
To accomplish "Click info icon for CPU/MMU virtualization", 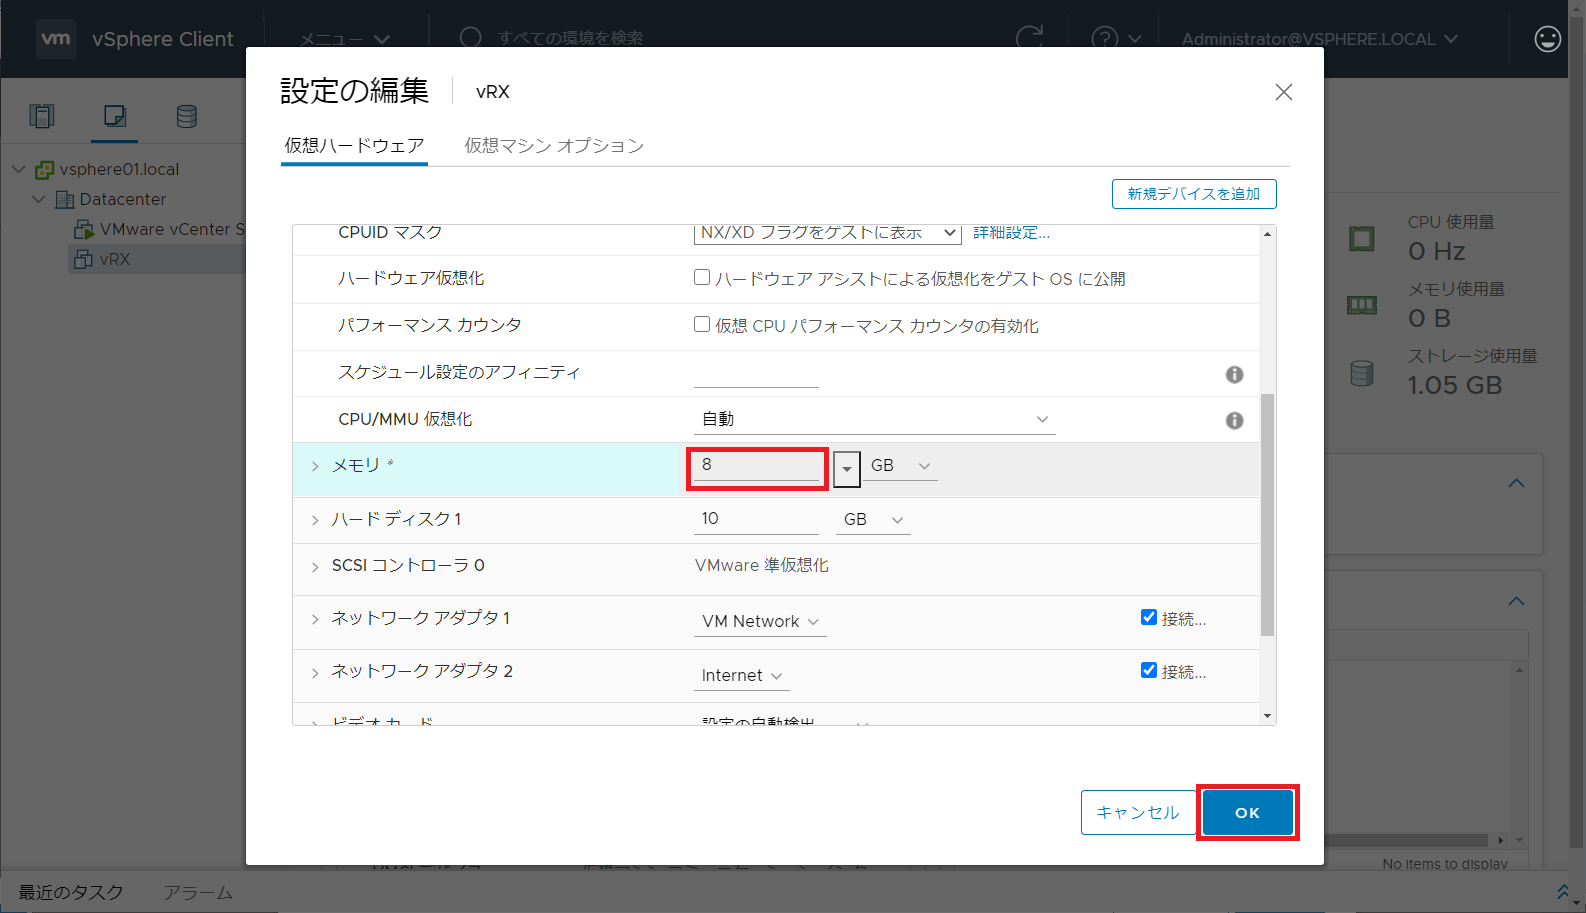I will click(x=1235, y=421).
